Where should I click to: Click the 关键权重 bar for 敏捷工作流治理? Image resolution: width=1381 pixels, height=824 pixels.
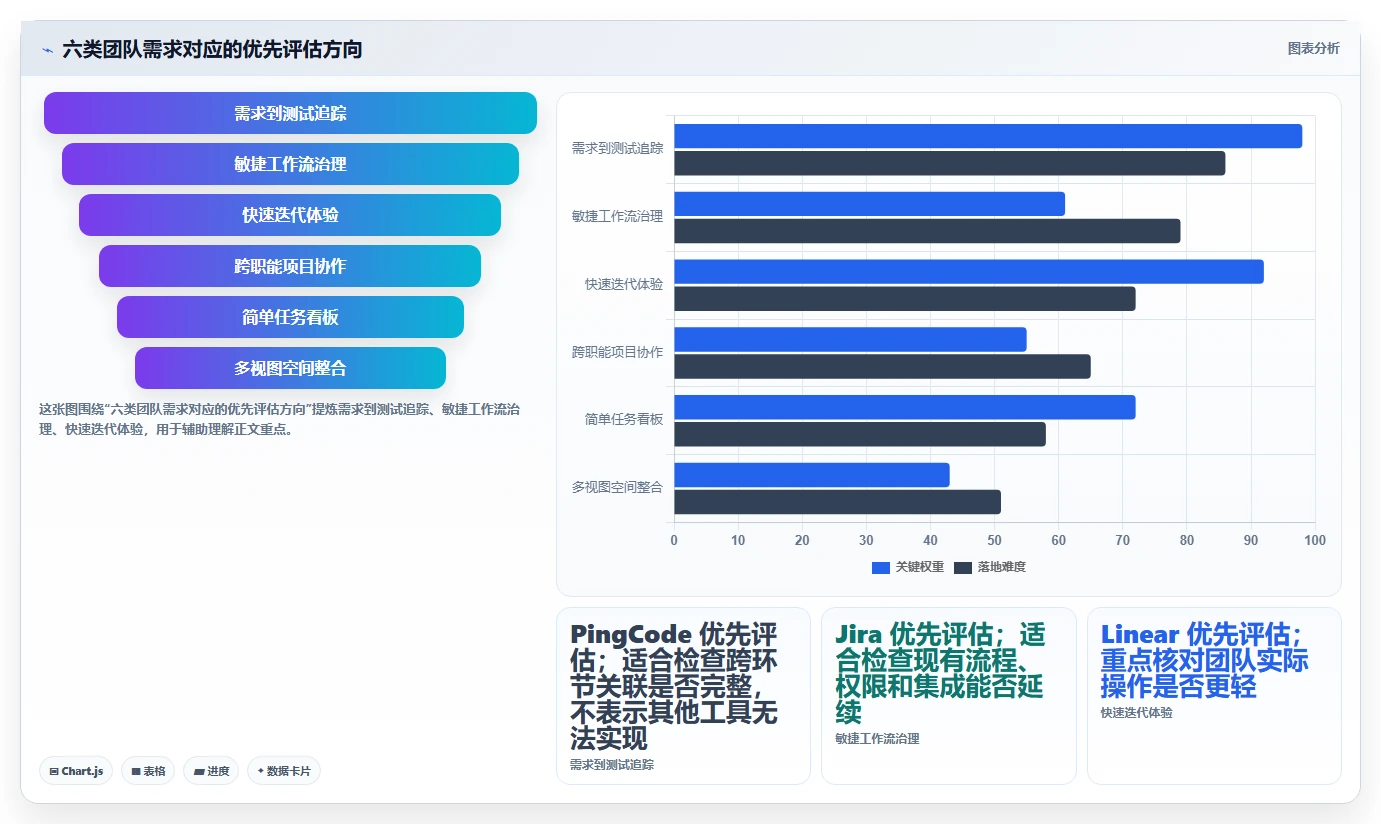[x=869, y=204]
